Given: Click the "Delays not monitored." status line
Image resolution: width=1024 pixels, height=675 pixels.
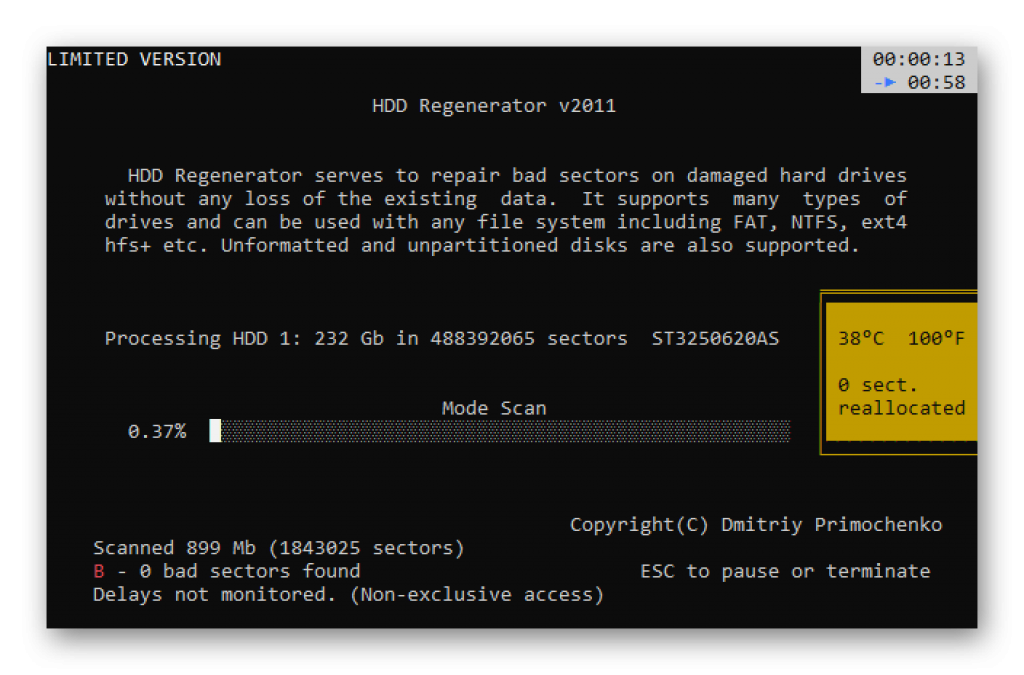Looking at the screenshot, I should click(215, 595).
